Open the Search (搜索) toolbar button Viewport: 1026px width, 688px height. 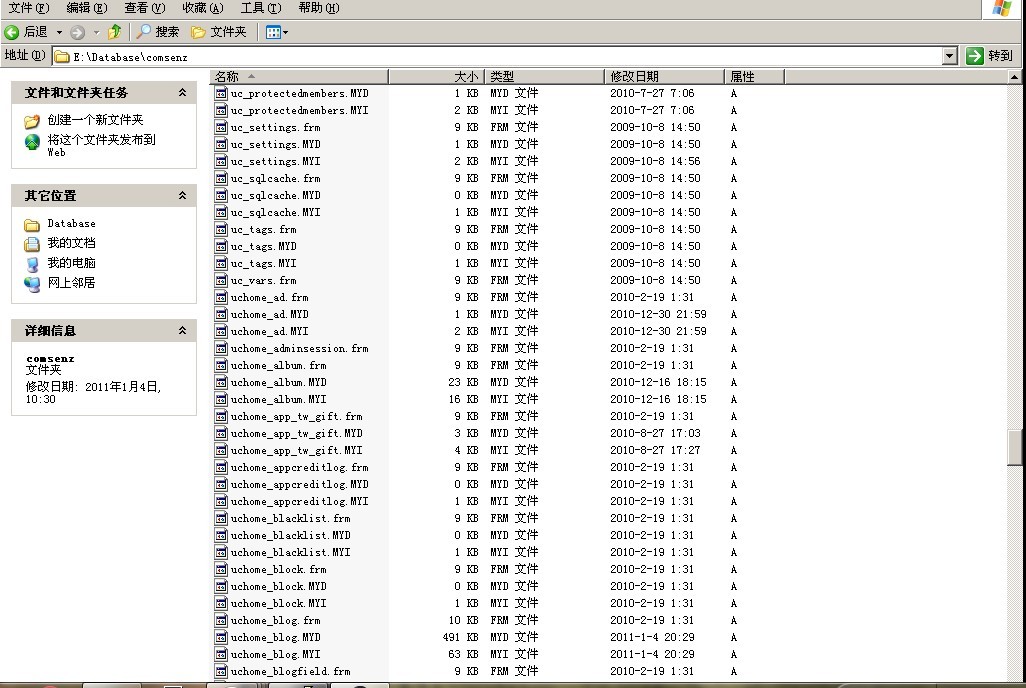pyautogui.click(x=158, y=31)
